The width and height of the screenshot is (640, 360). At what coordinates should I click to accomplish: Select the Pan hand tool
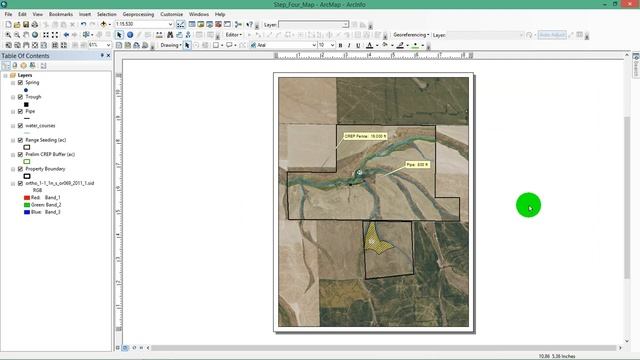(x=26, y=35)
